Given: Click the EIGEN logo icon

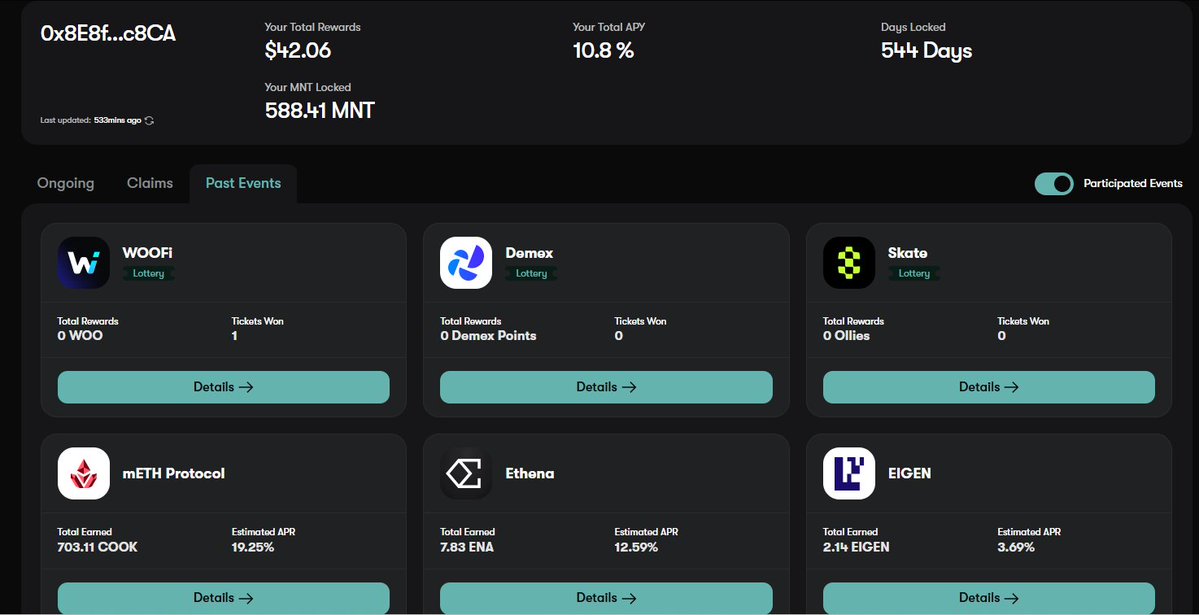Looking at the screenshot, I should coord(849,473).
